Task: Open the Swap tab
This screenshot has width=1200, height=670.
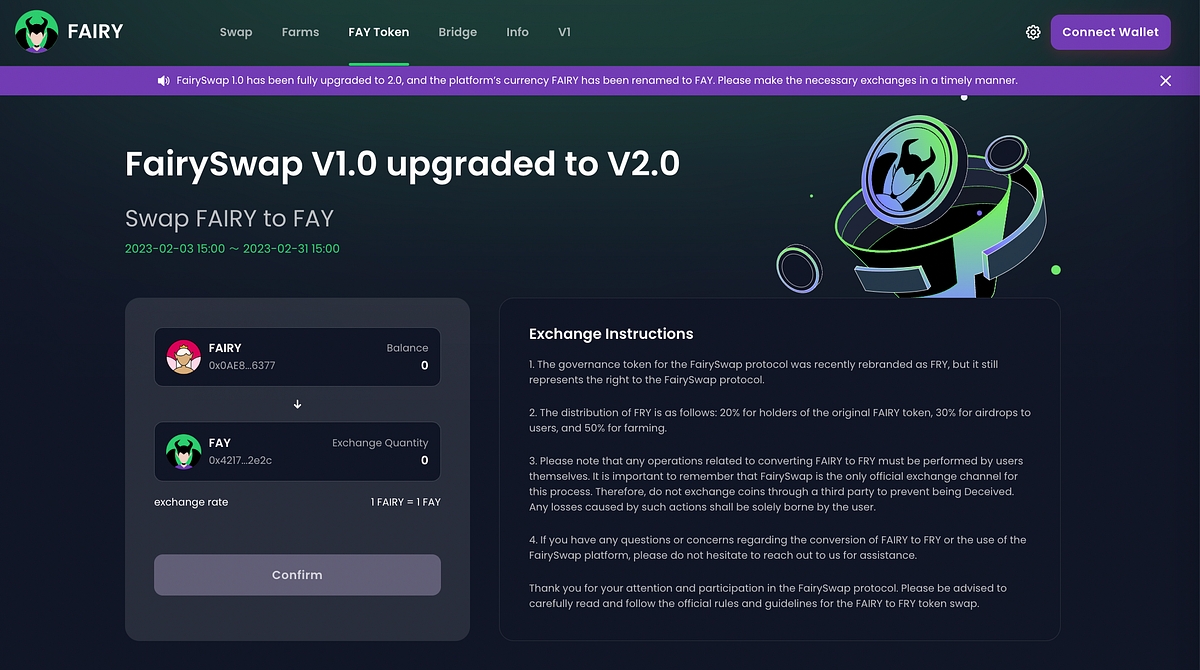Action: 236,32
